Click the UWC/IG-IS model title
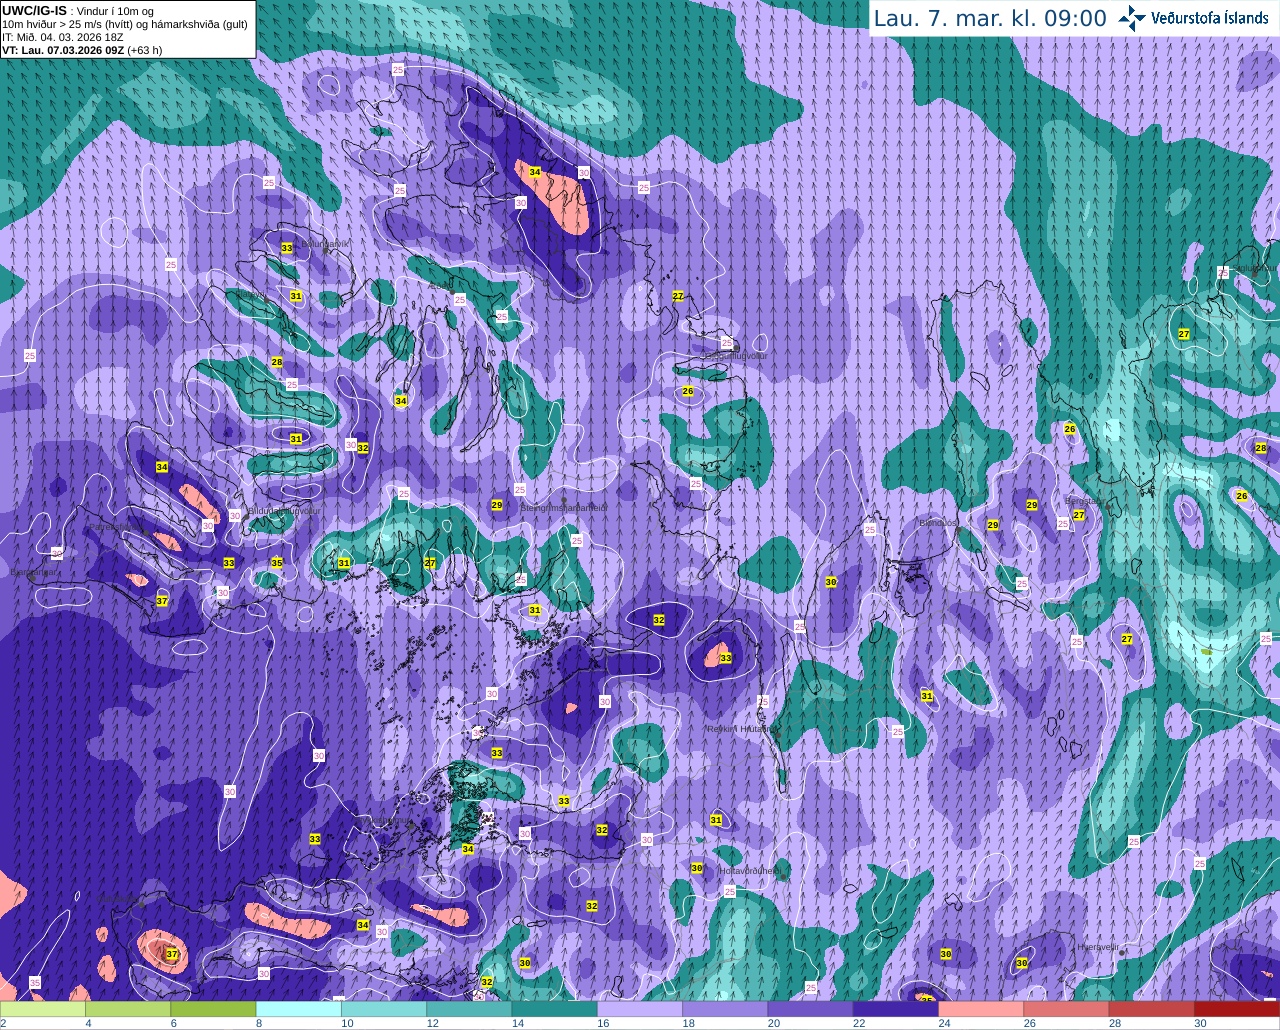The image size is (1280, 1030). pos(35,10)
